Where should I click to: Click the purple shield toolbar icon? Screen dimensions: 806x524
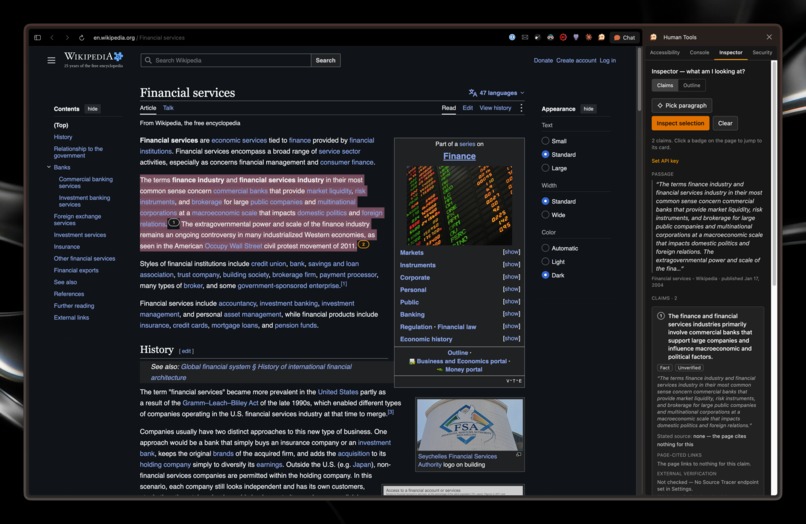tap(576, 38)
